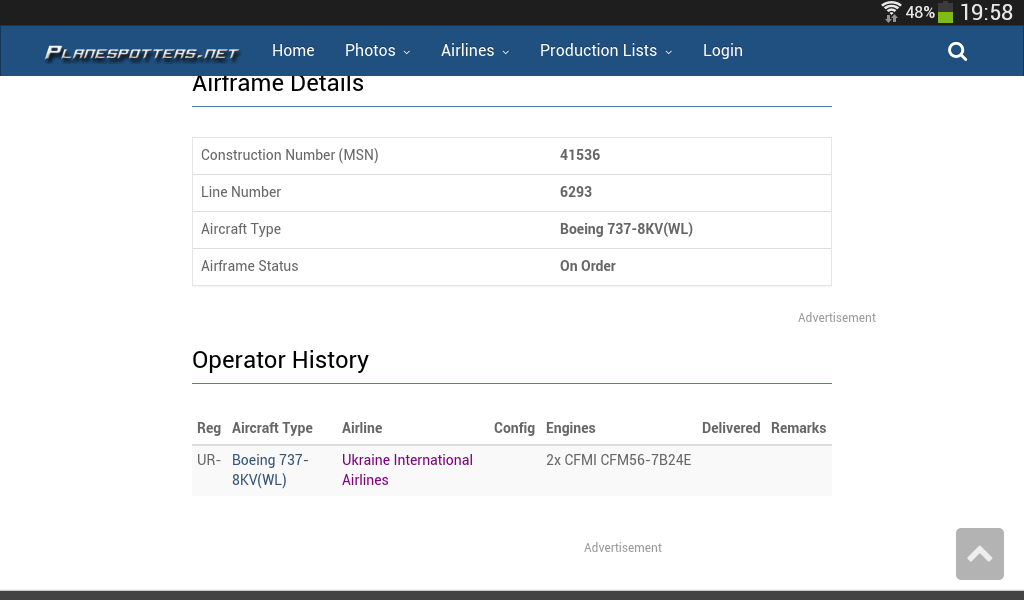Go to the Home page

click(293, 51)
